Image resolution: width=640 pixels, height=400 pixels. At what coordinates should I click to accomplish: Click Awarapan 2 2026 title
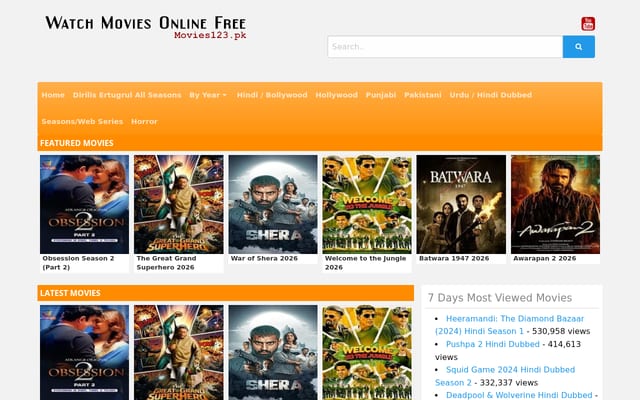click(x=544, y=258)
